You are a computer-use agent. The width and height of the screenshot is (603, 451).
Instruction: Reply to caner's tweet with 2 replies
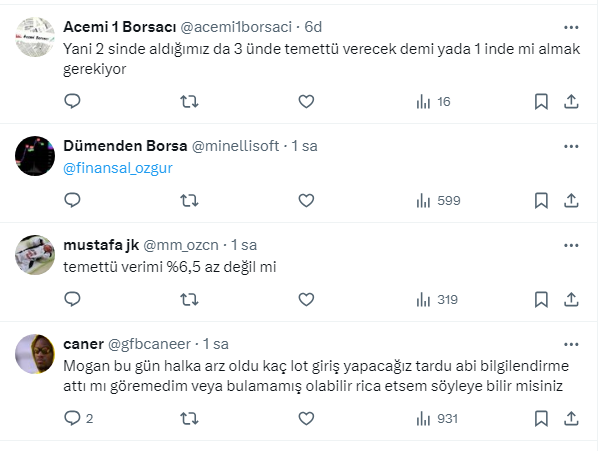coord(72,418)
